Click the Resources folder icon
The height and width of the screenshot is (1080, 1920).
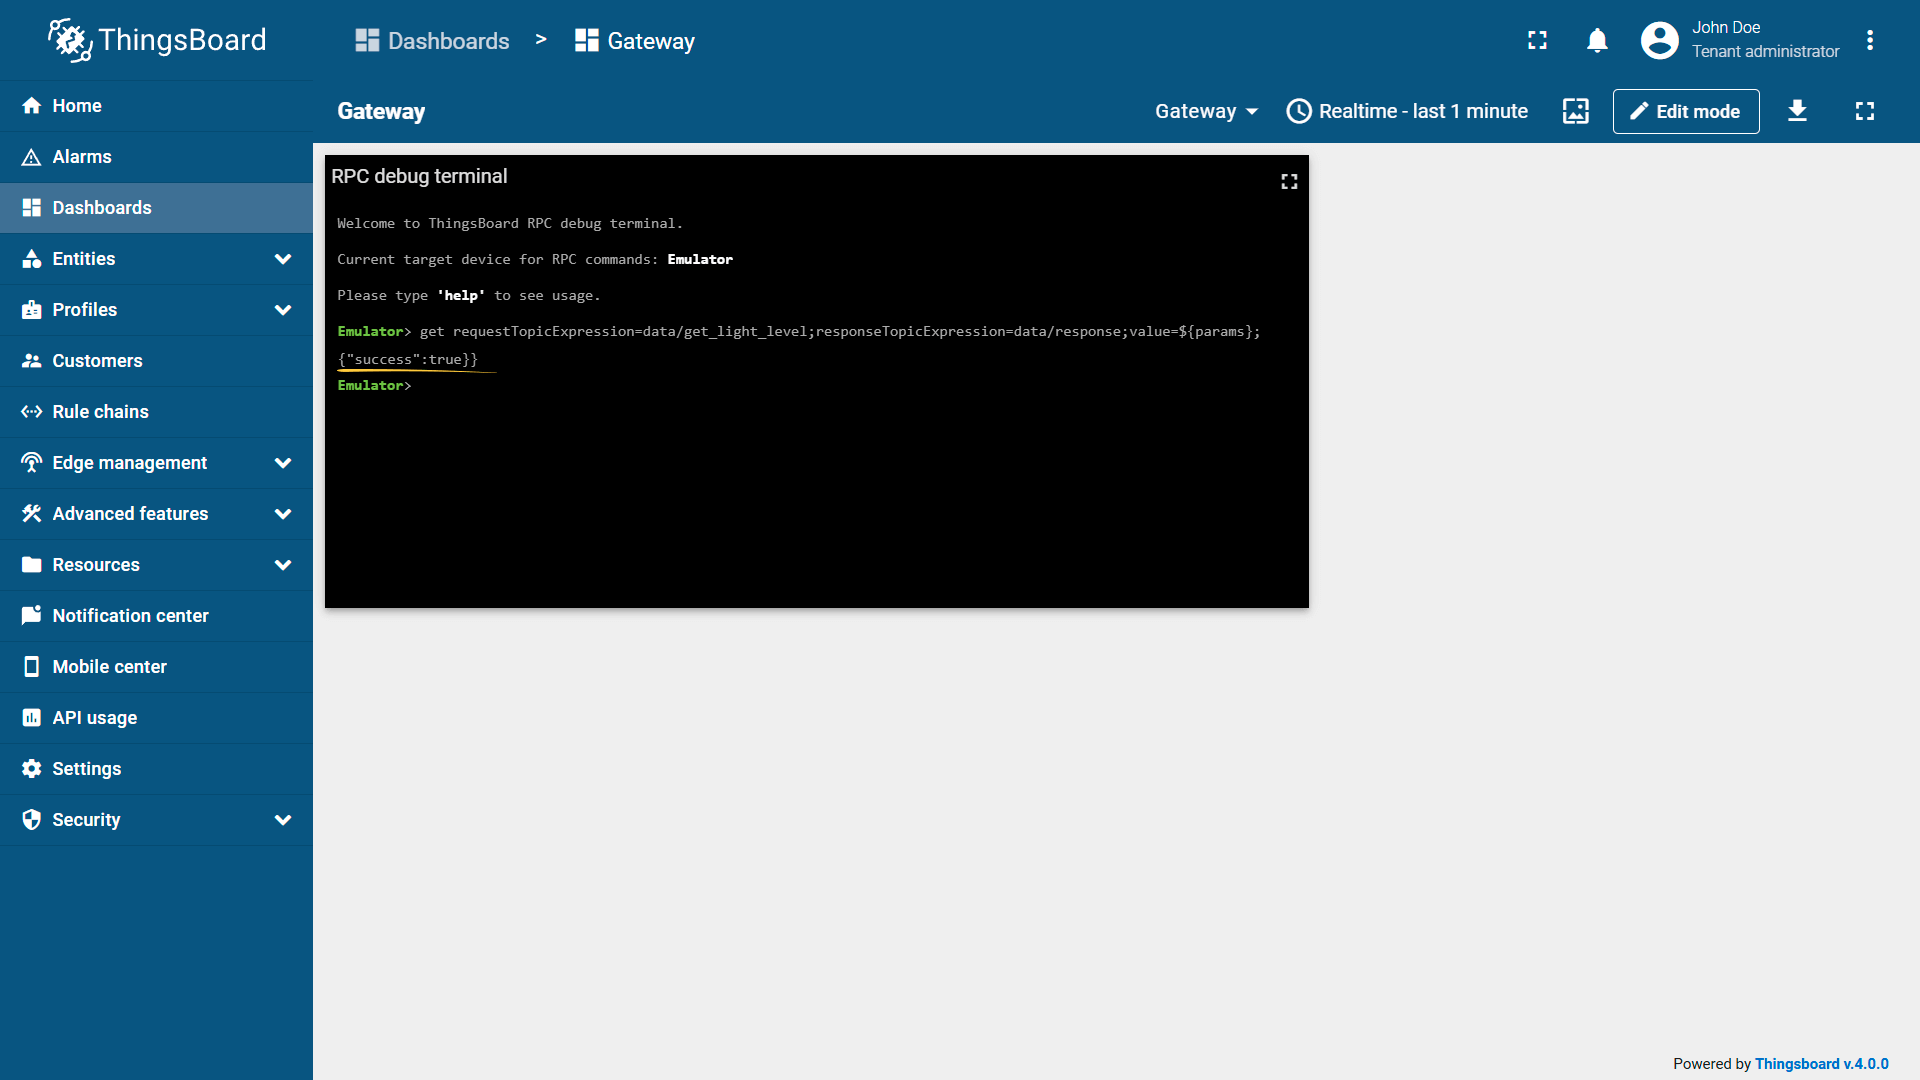[32, 565]
